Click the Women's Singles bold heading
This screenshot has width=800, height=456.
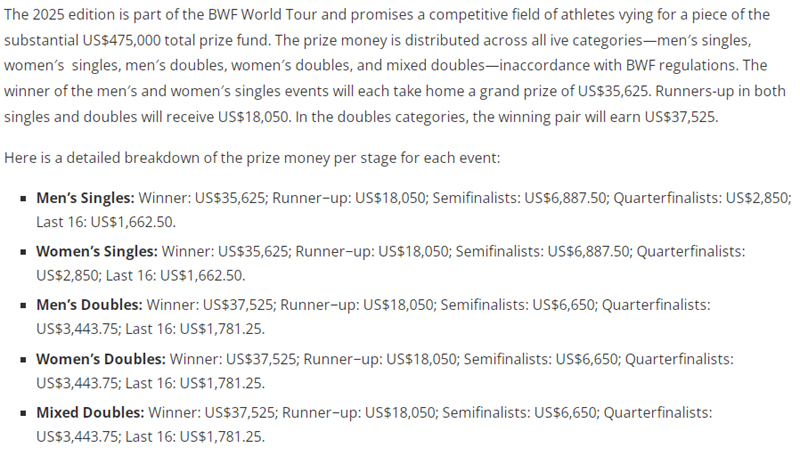(x=97, y=251)
